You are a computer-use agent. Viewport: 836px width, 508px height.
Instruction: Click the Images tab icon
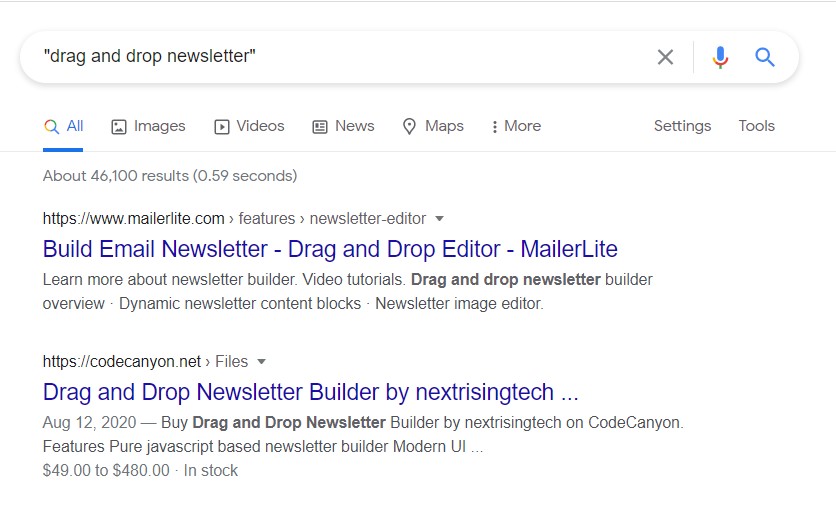[119, 127]
